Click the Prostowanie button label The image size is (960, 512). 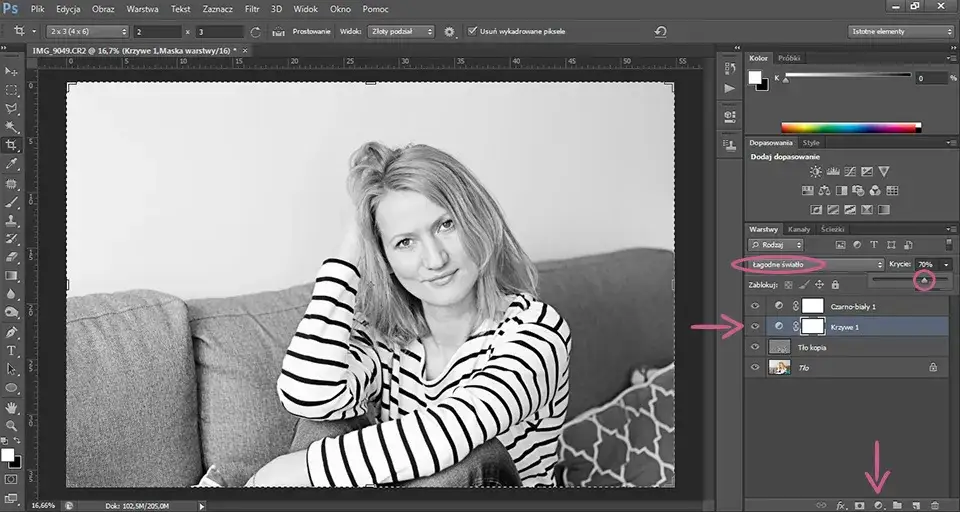[x=312, y=31]
